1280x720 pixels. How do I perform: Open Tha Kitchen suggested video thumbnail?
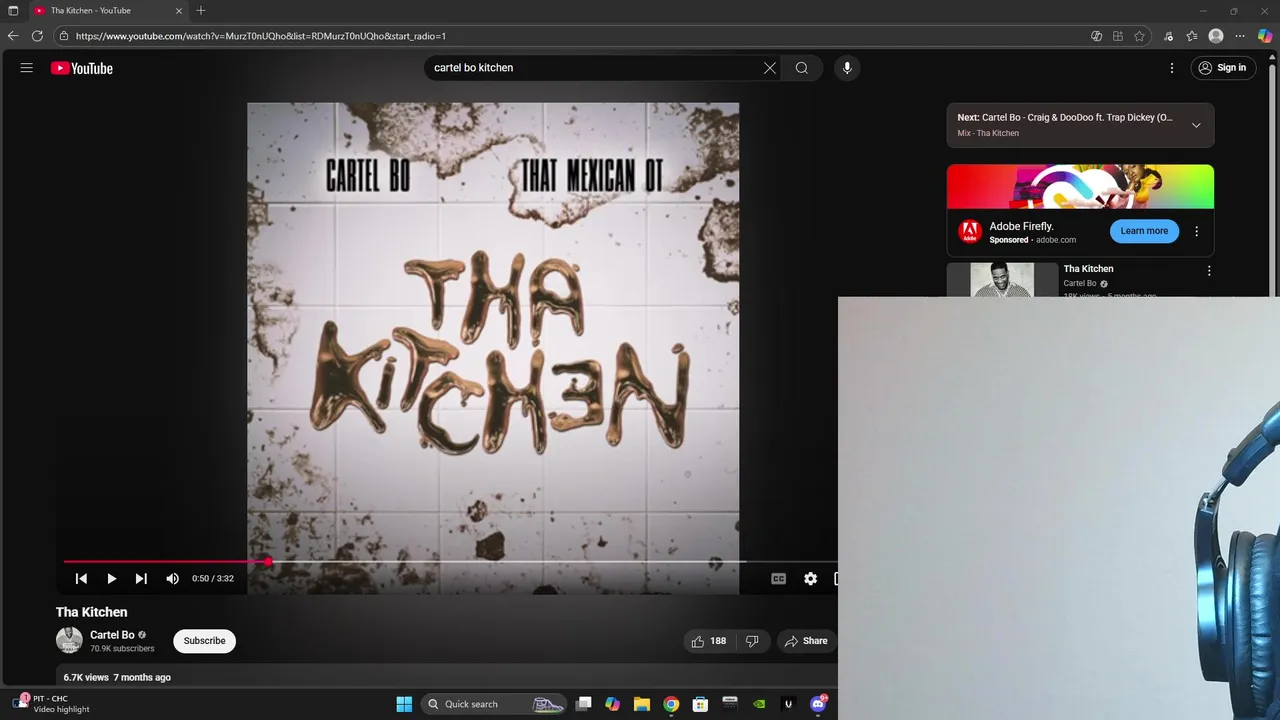1002,280
